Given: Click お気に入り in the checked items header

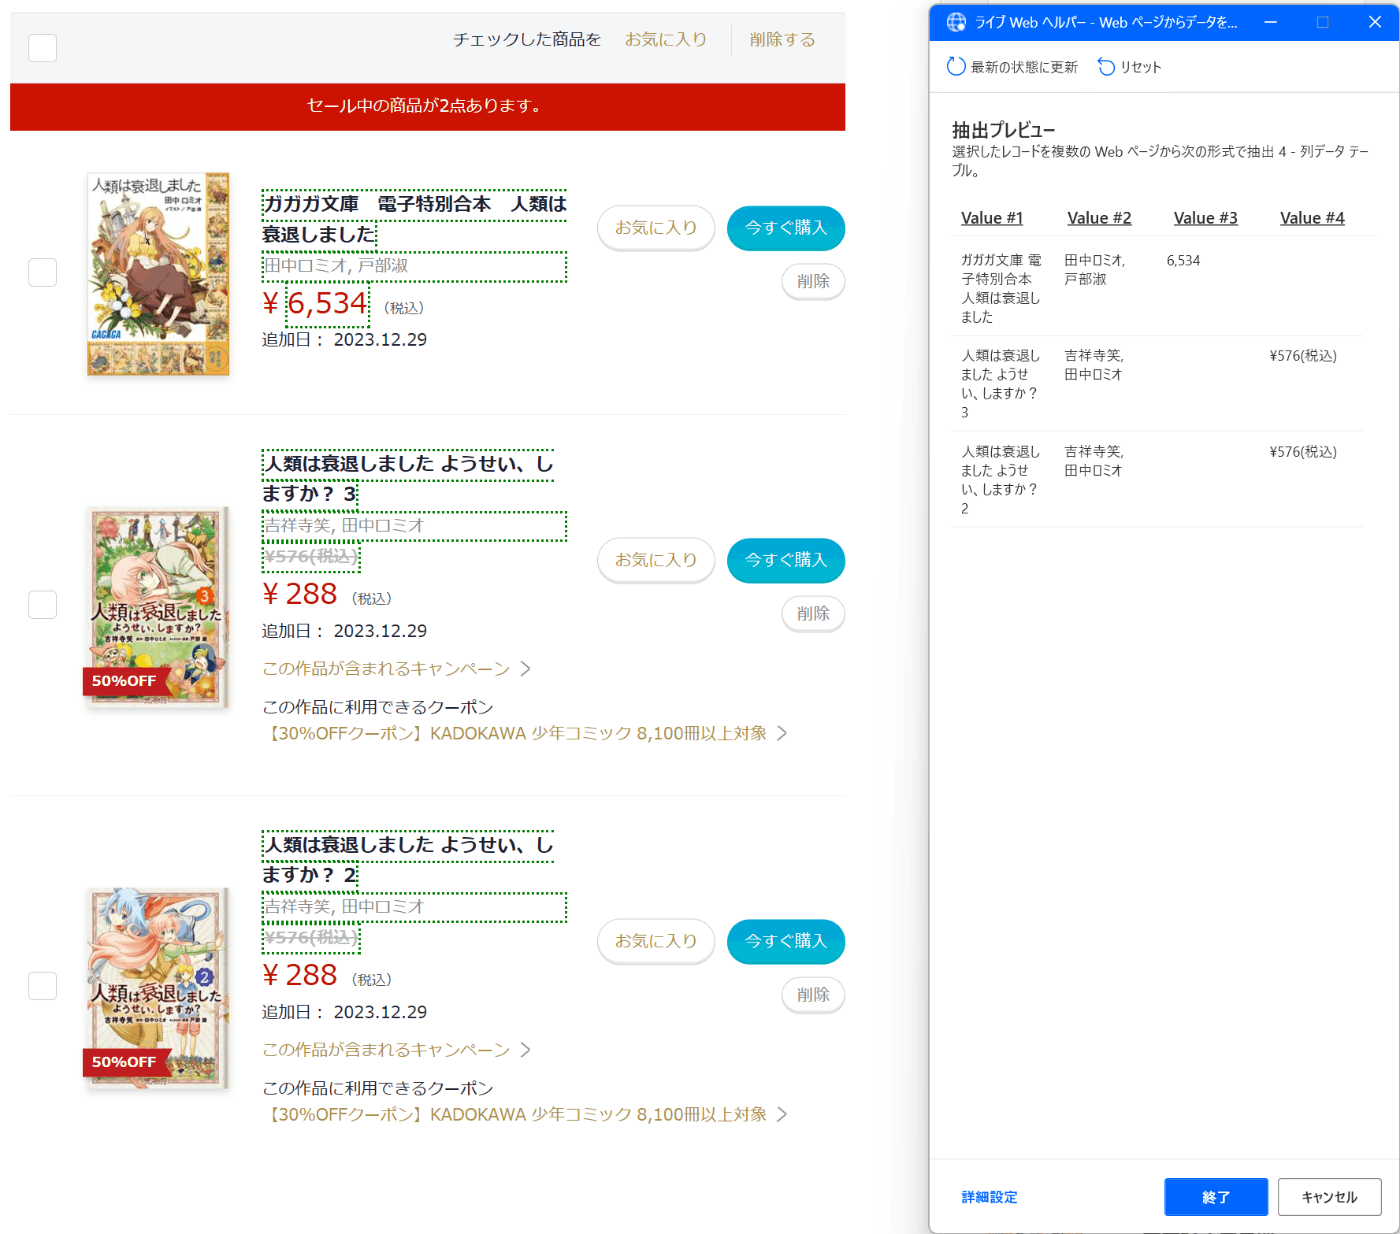Looking at the screenshot, I should coord(666,39).
